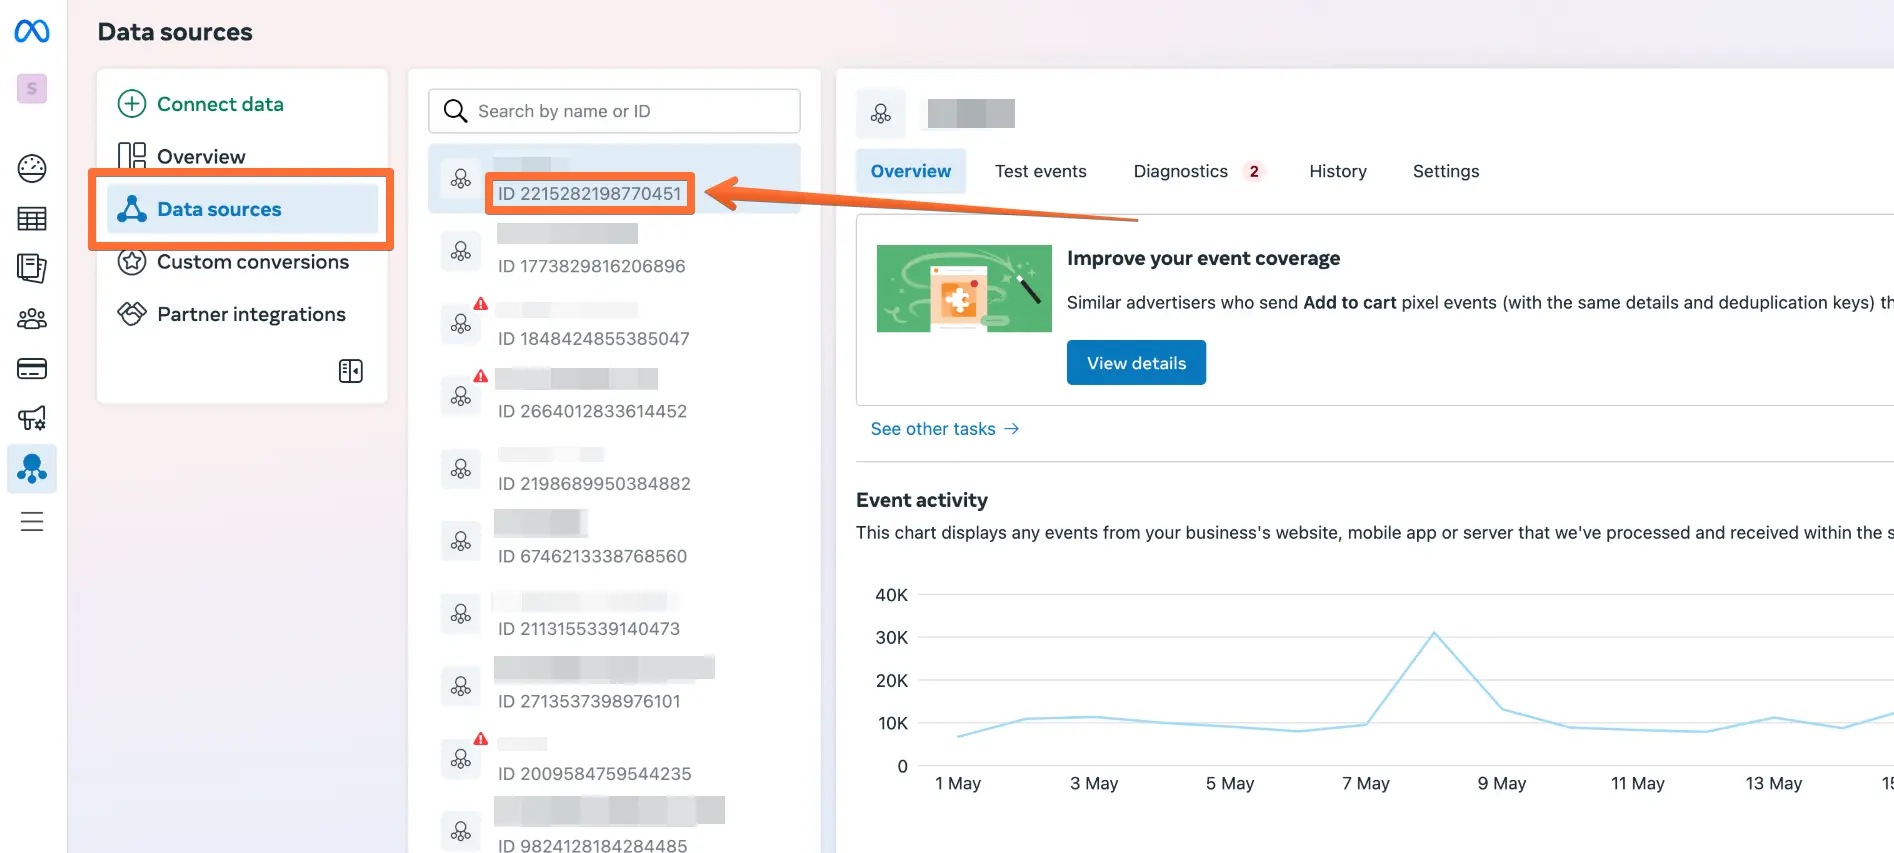Click the Meta logo icon
The width and height of the screenshot is (1894, 853).
click(x=32, y=32)
